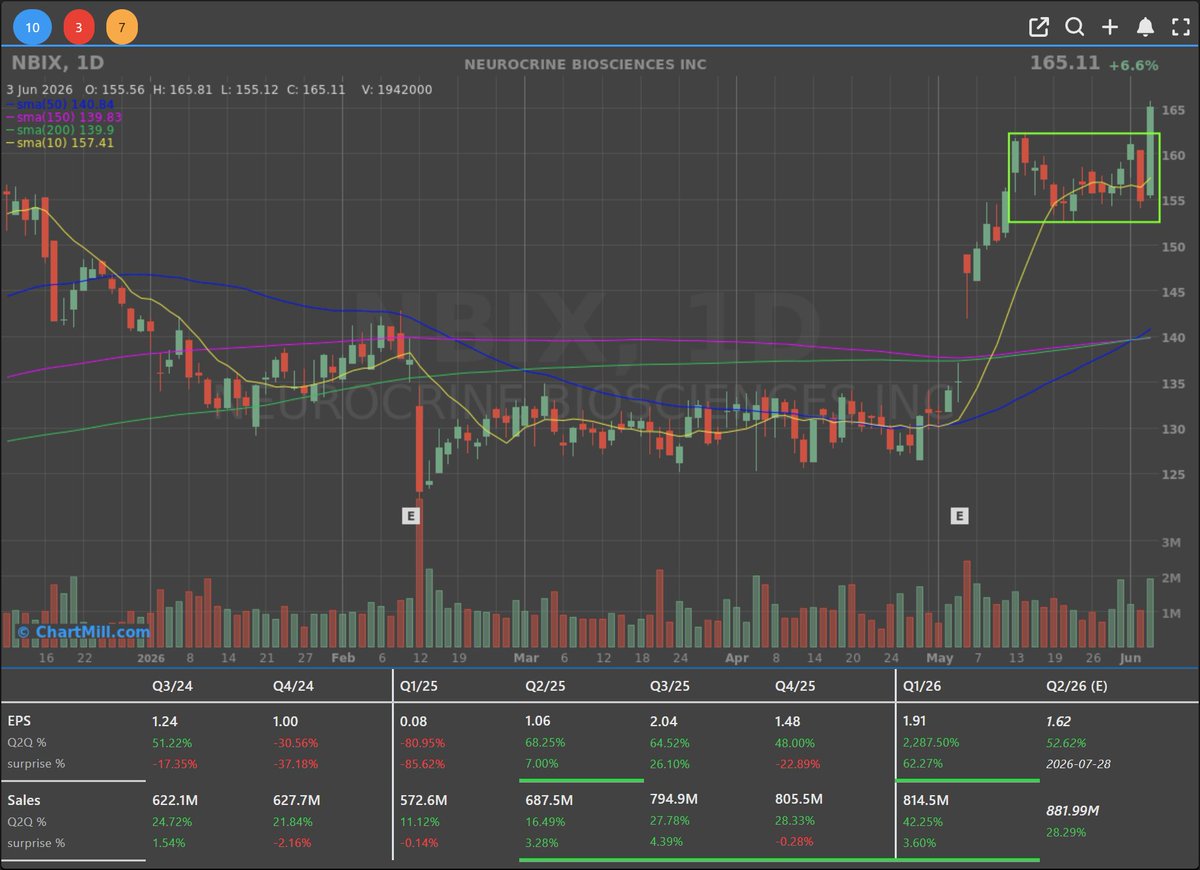Click the February earnings E marker
Viewport: 1200px width, 870px height.
pos(410,516)
